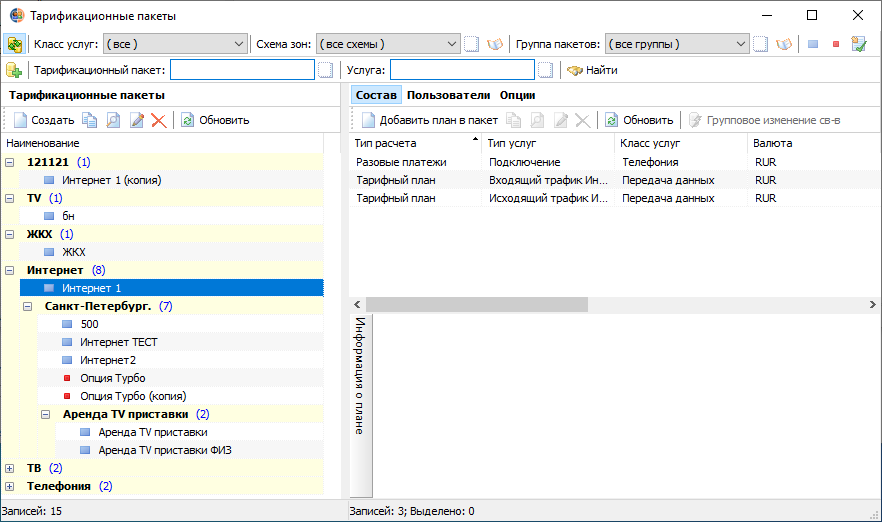Select the ЖКХ package under ЖКХ group
The height and width of the screenshot is (522, 882).
coord(172,252)
